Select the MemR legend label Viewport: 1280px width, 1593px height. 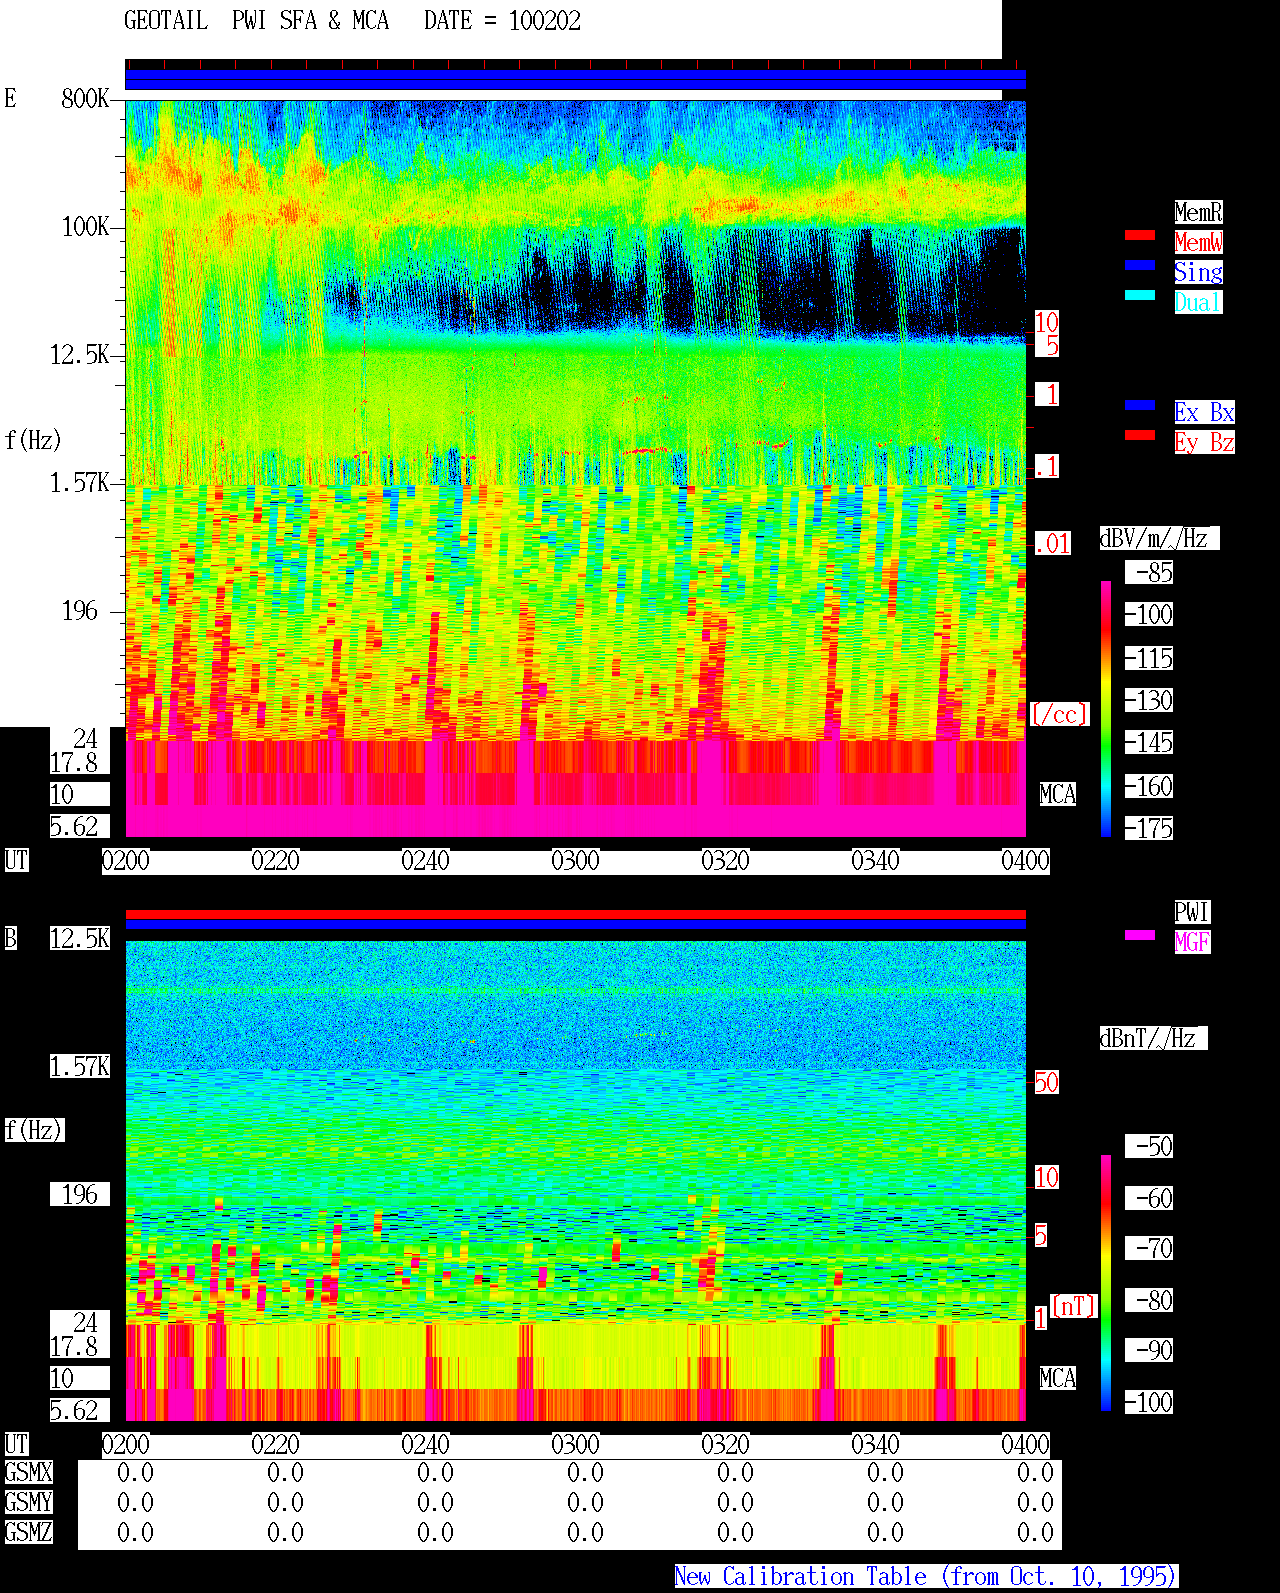click(1198, 212)
